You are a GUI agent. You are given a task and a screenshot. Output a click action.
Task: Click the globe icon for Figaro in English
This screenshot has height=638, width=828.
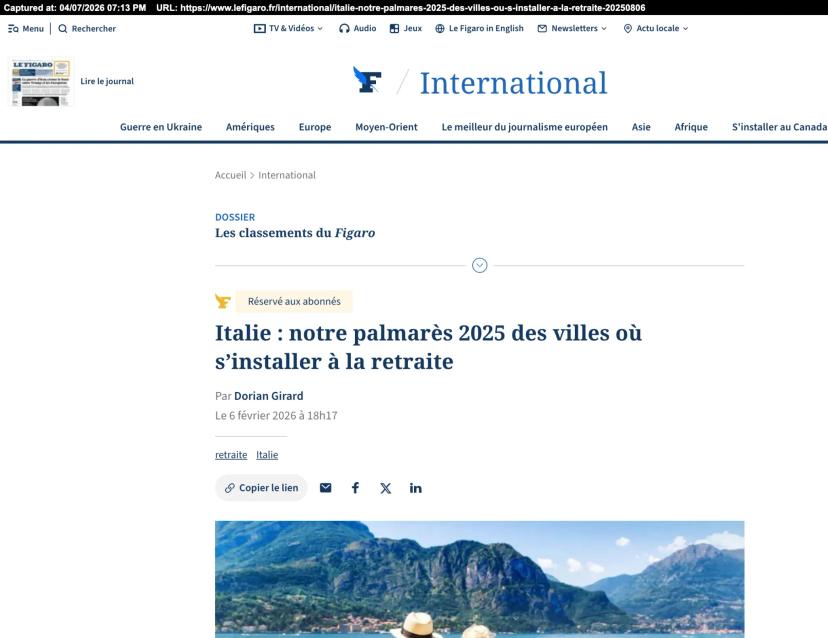[x=440, y=29]
